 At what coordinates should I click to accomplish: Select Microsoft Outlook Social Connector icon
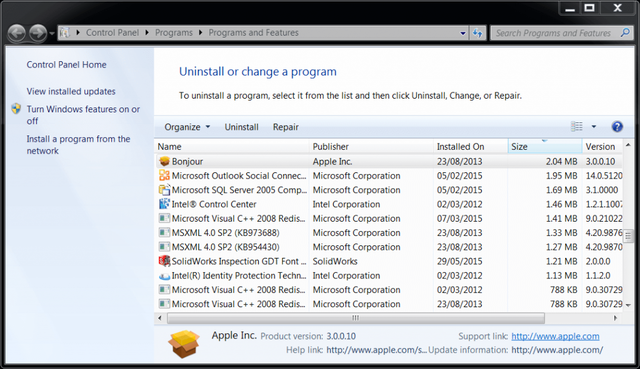click(164, 176)
